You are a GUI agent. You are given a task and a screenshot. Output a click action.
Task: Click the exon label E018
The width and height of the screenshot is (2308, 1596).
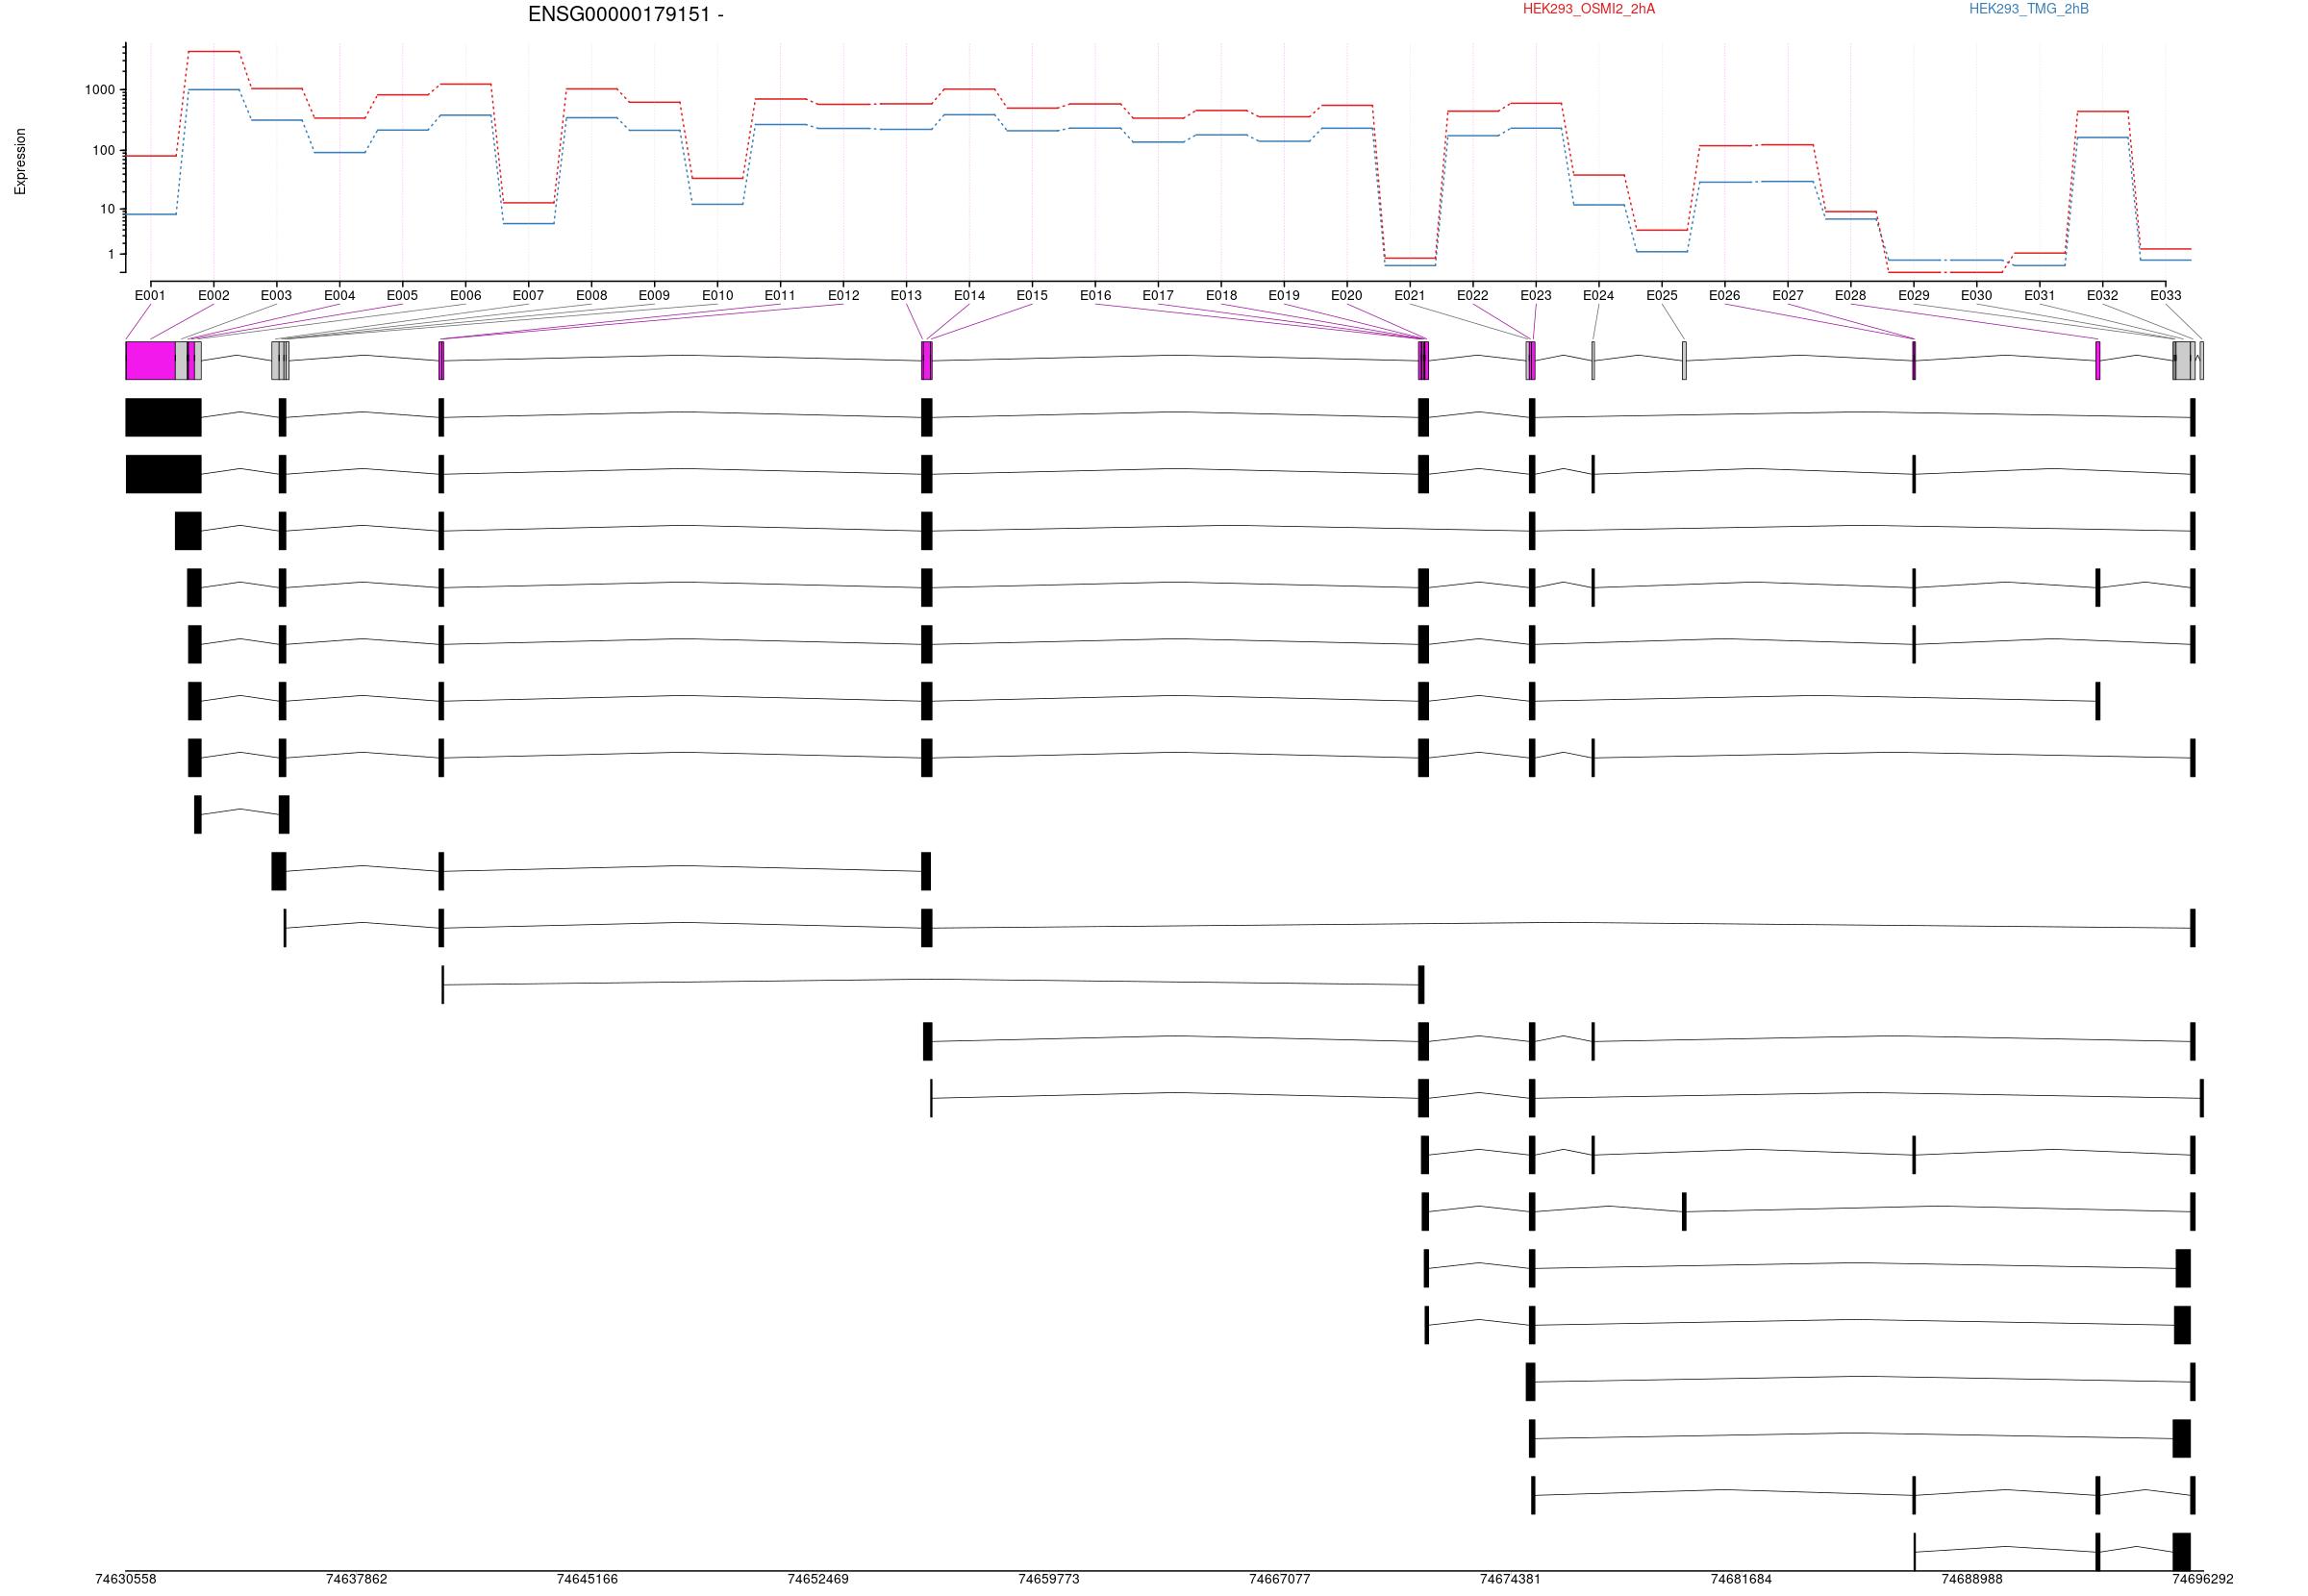(x=1221, y=296)
